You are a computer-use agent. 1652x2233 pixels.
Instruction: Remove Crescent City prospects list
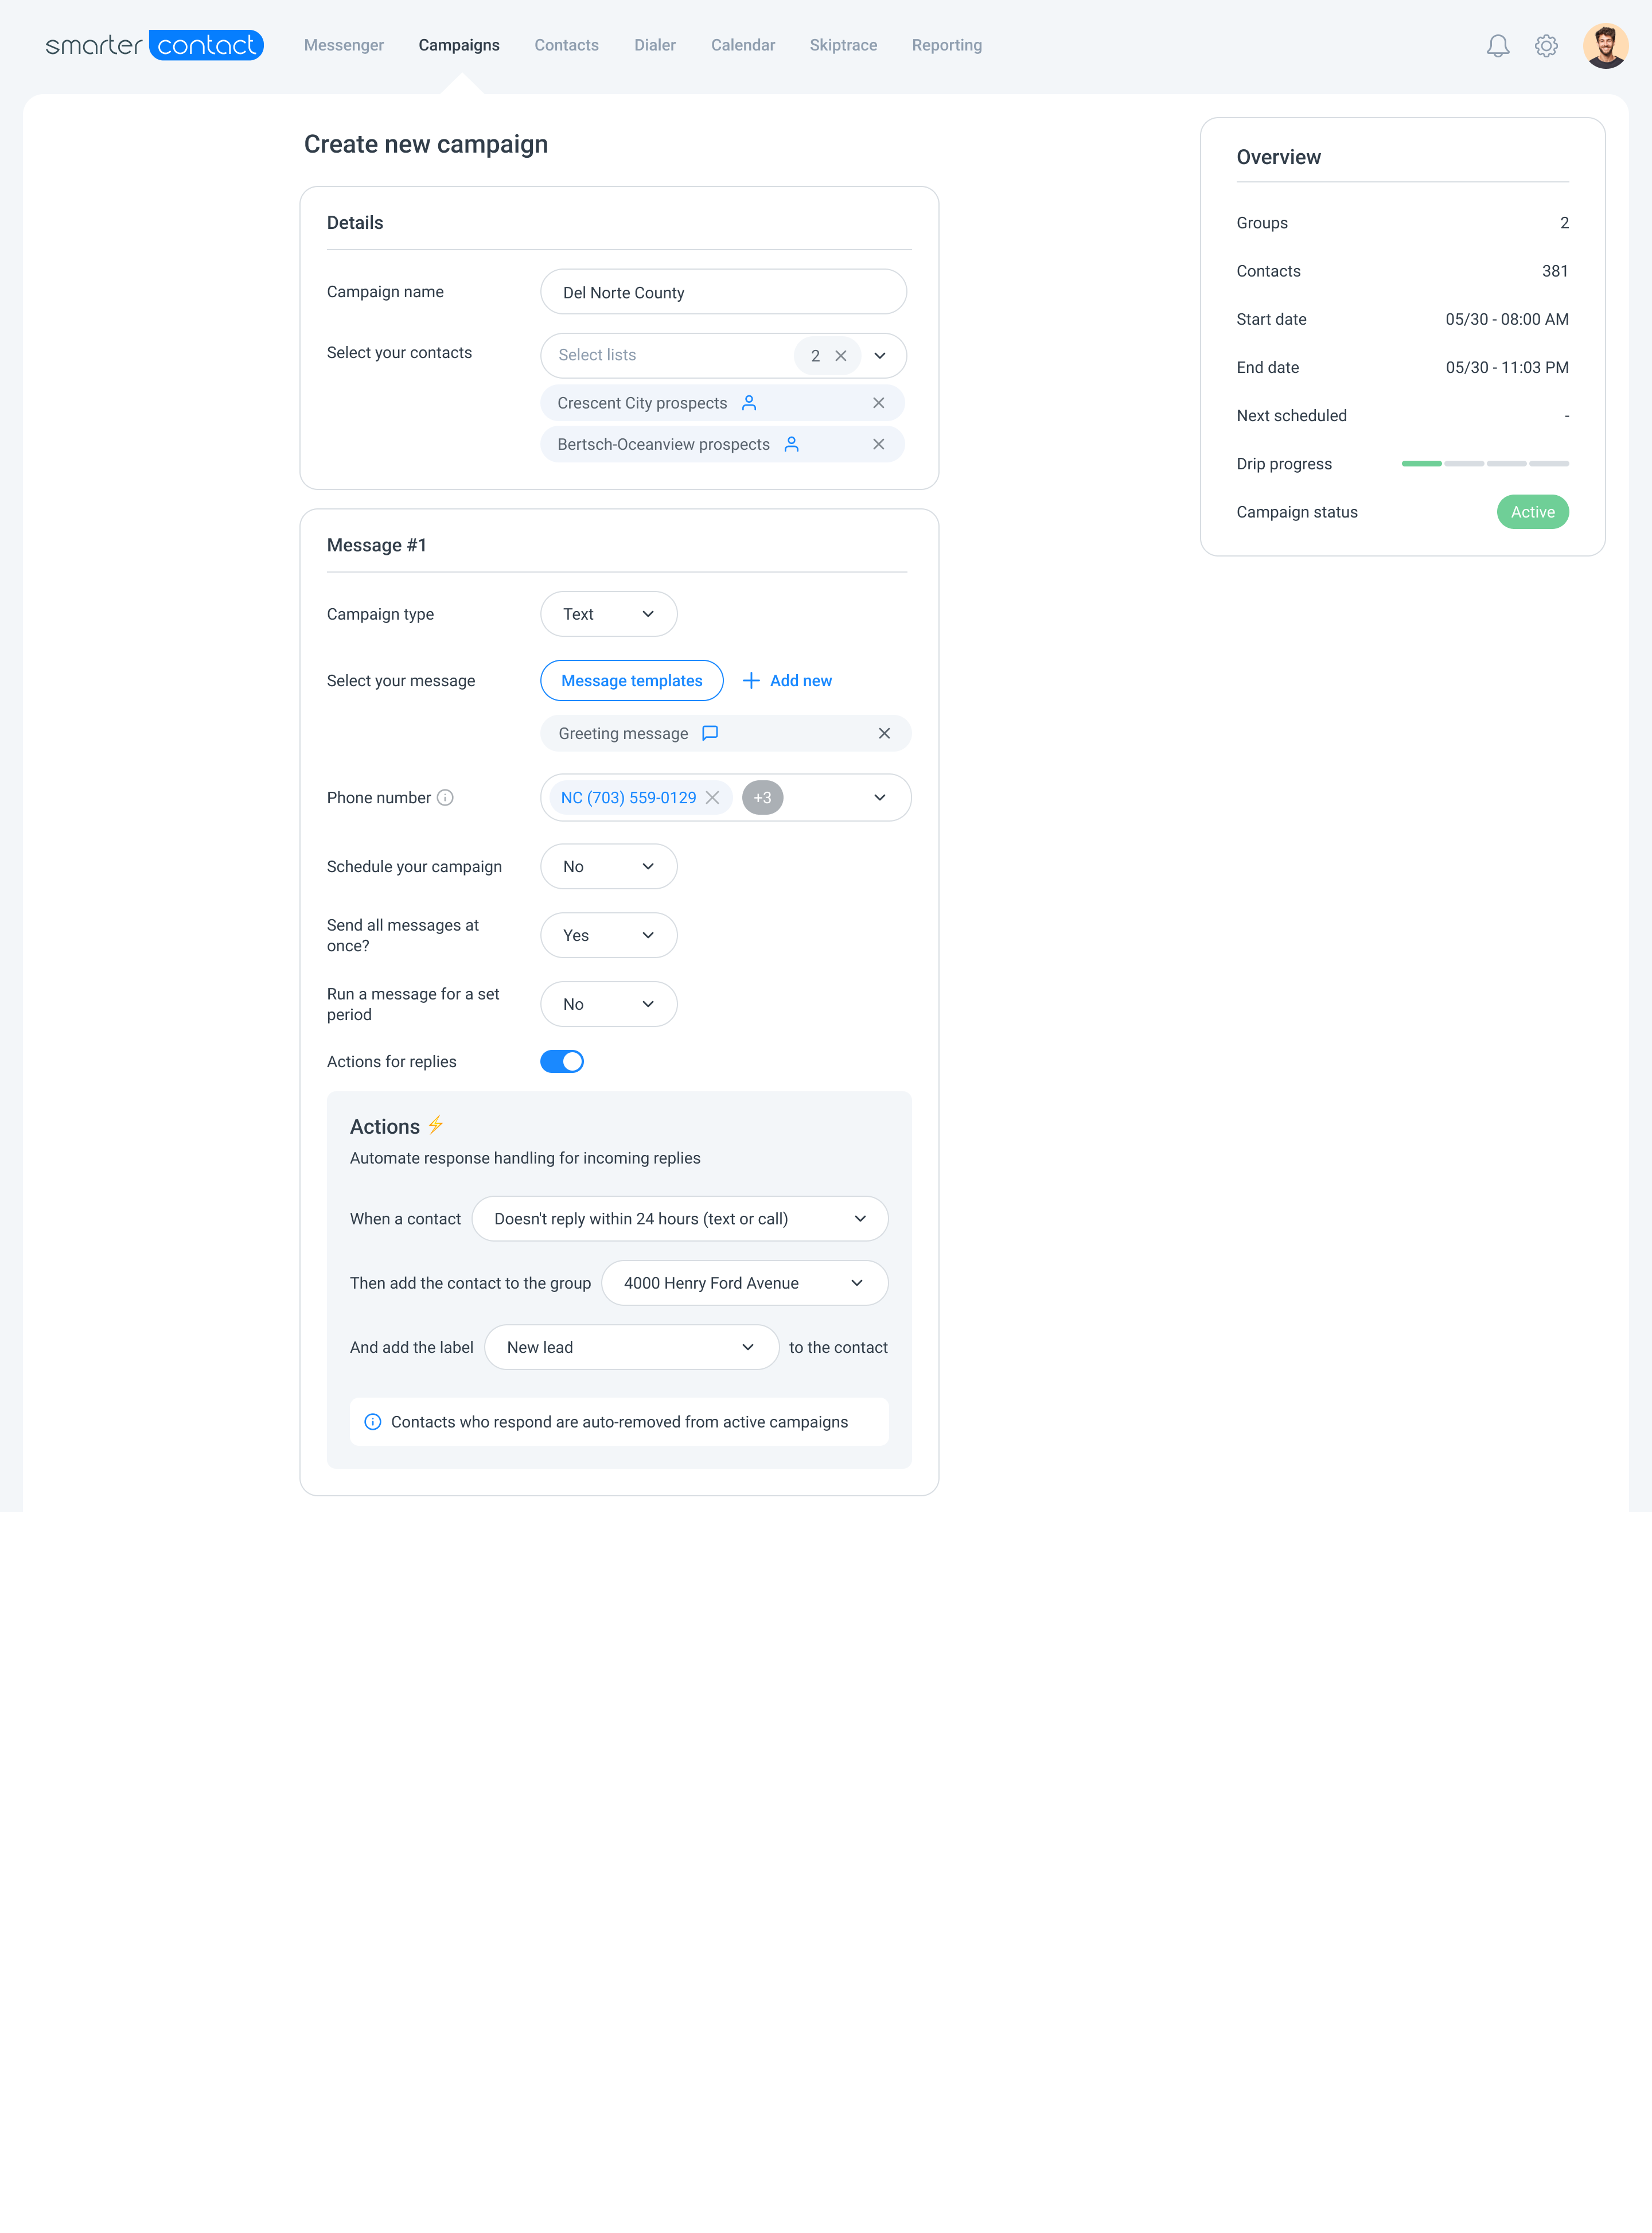pyautogui.click(x=878, y=403)
